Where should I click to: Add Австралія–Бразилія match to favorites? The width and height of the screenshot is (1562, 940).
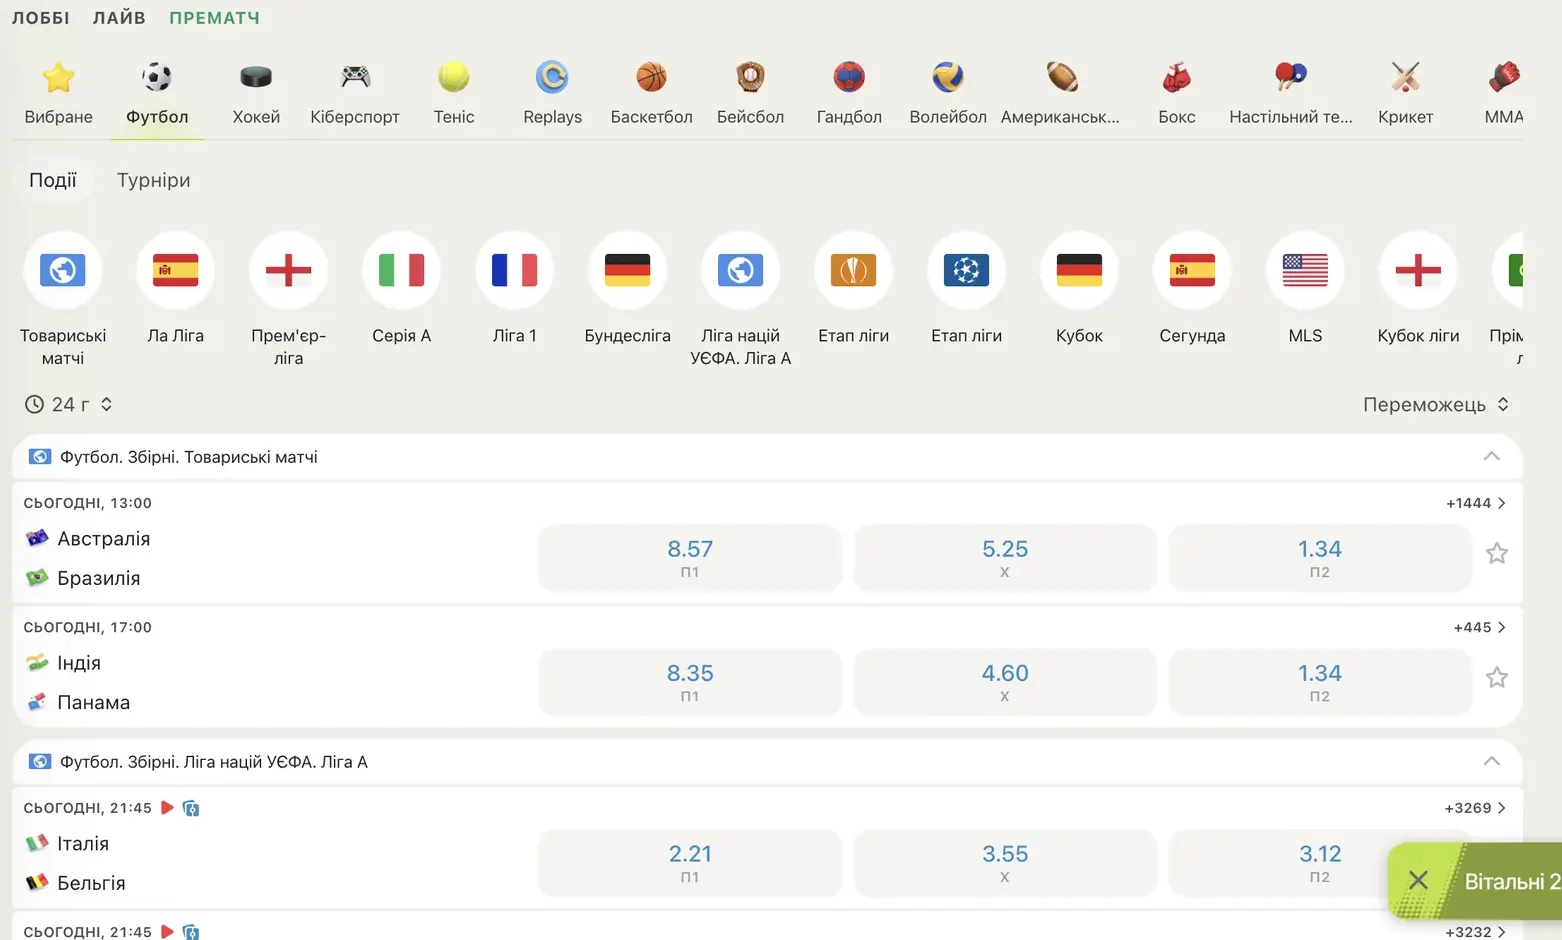tap(1496, 553)
